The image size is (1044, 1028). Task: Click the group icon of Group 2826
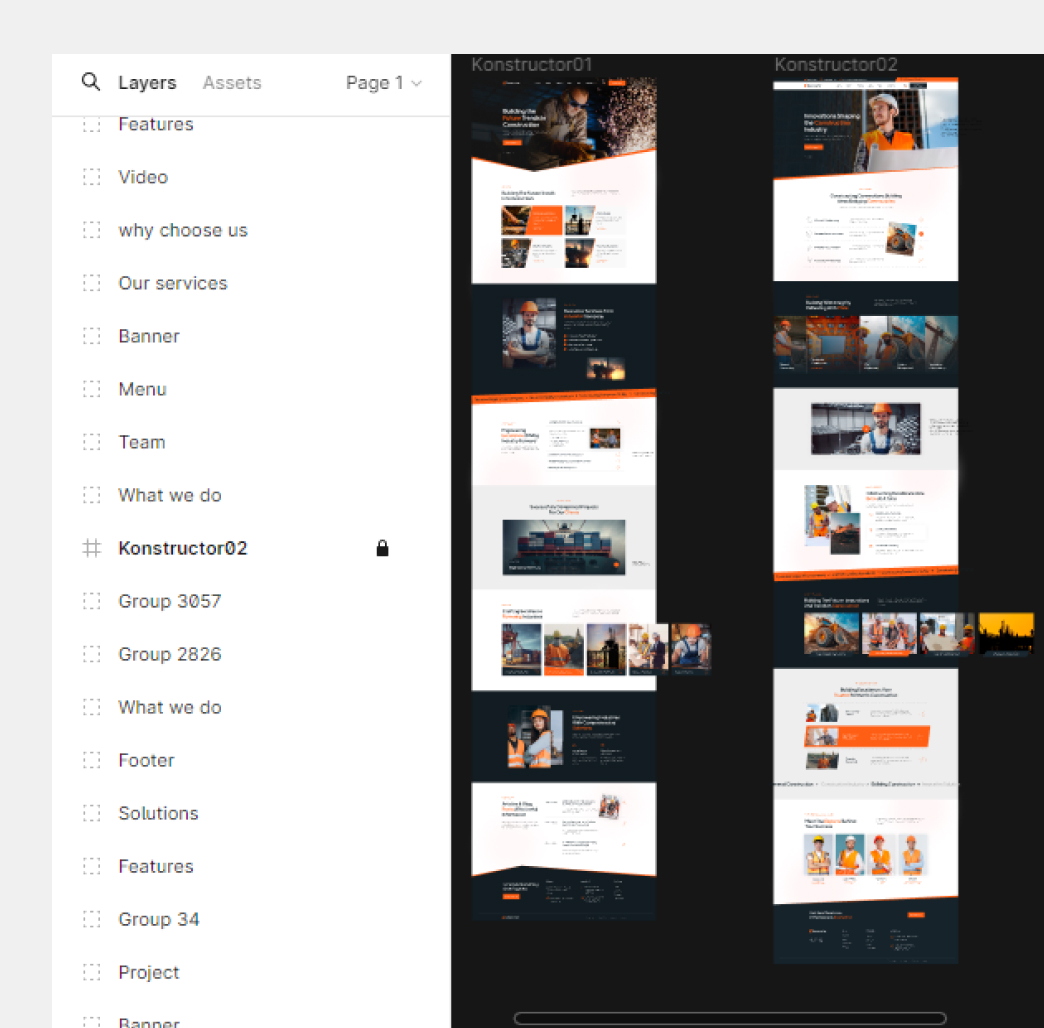(91, 654)
